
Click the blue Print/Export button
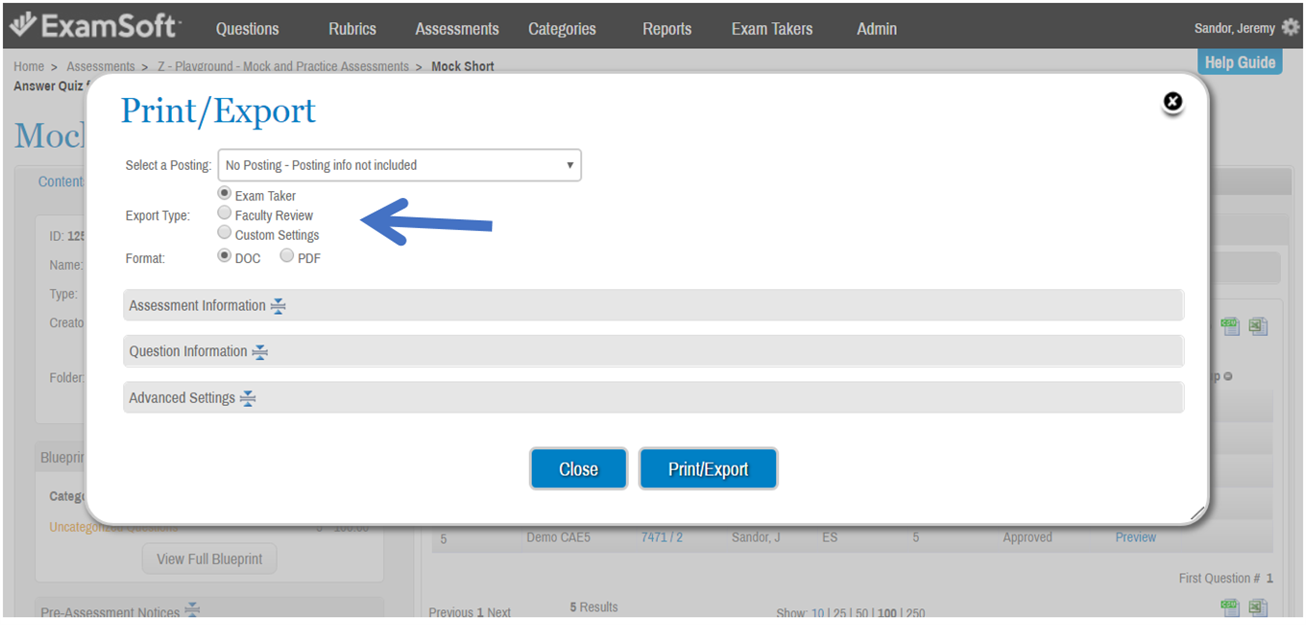tap(708, 469)
